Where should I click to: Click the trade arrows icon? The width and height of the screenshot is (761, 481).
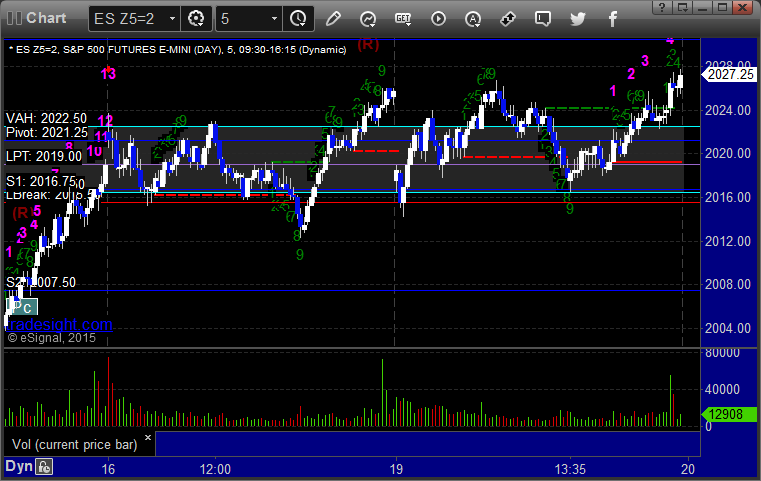[x=508, y=19]
